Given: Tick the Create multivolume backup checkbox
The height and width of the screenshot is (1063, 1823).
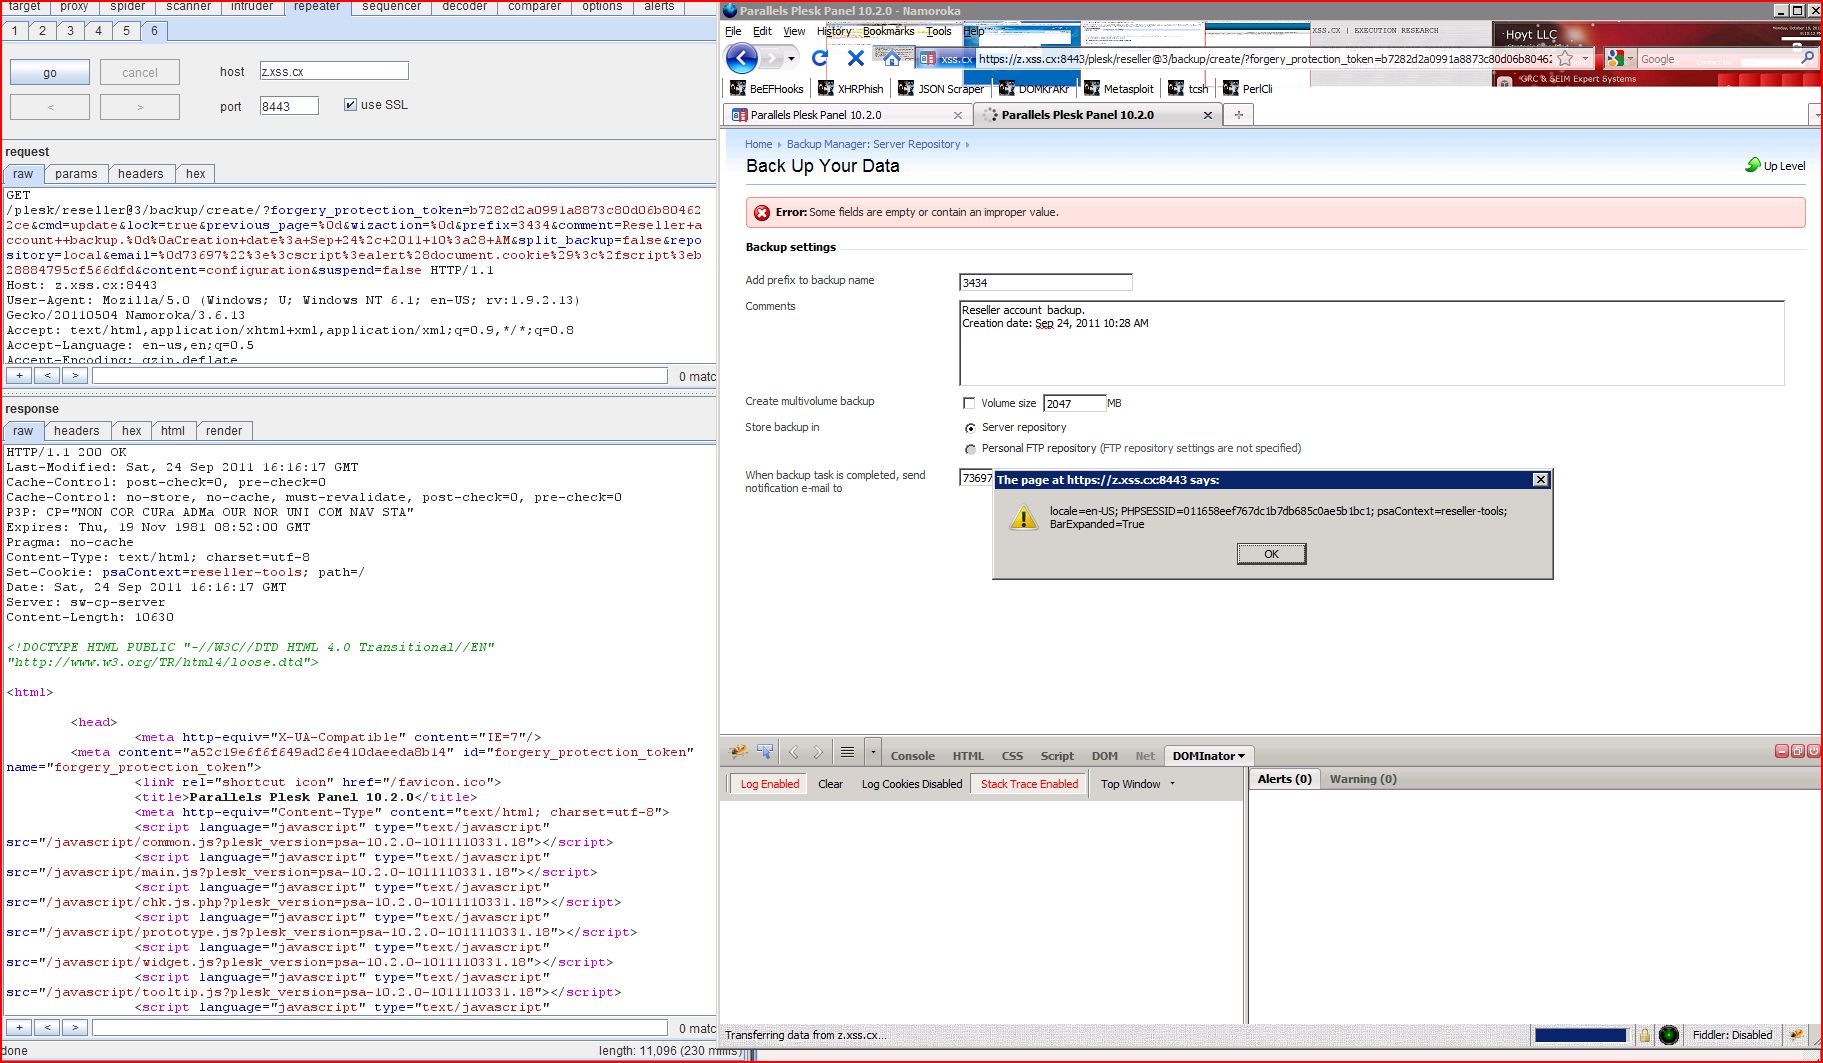Looking at the screenshot, I should coord(968,403).
